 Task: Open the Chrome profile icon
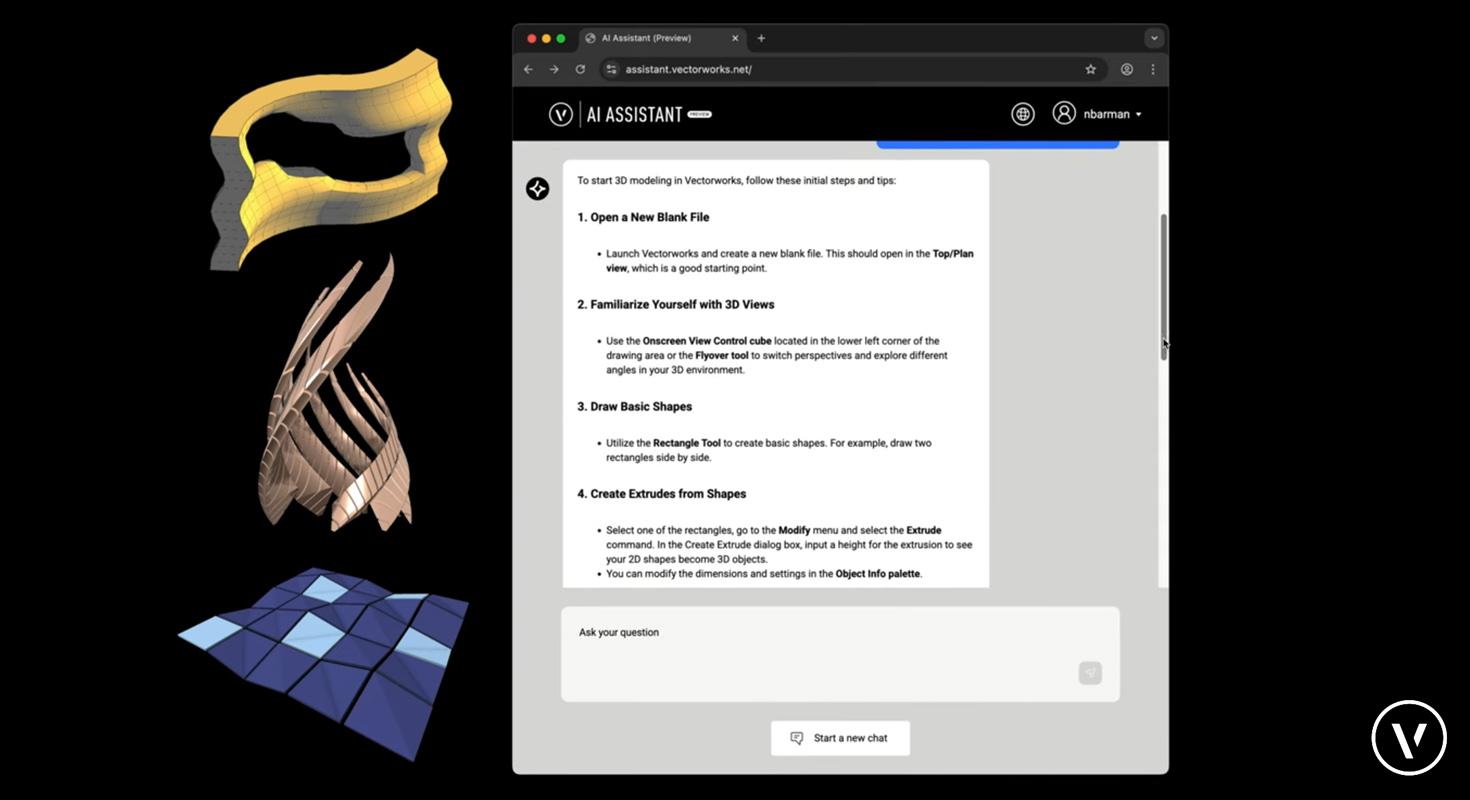pyautogui.click(x=1127, y=70)
